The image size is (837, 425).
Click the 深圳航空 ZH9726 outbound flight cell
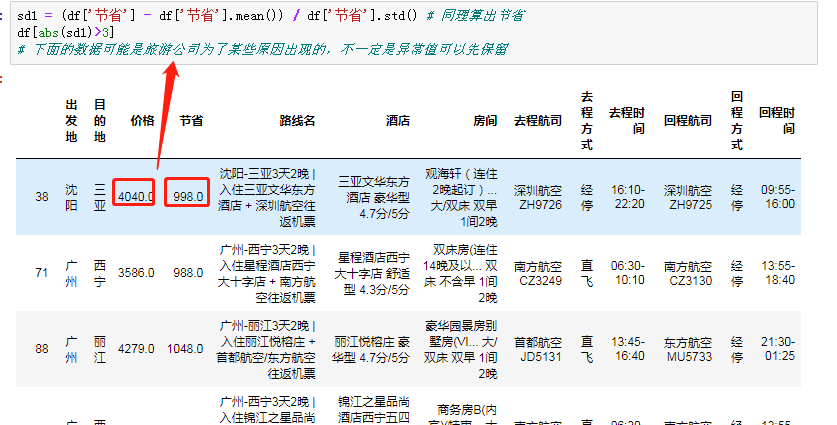(x=538, y=197)
